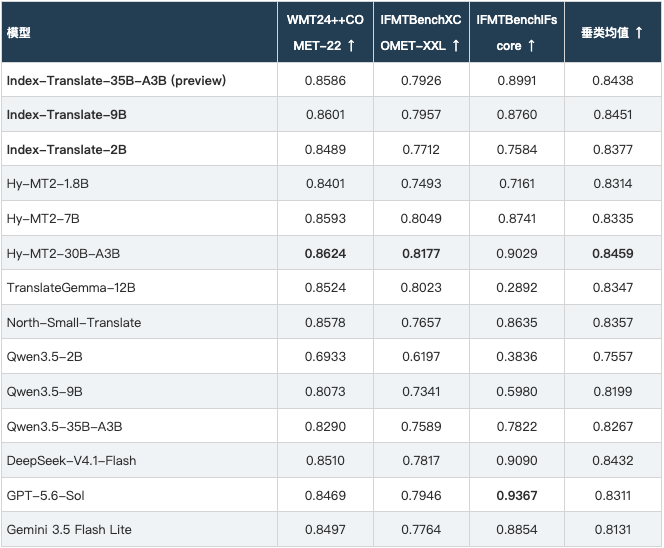Click the 0.8377 average value
The width and height of the screenshot is (664, 548).
pos(613,149)
